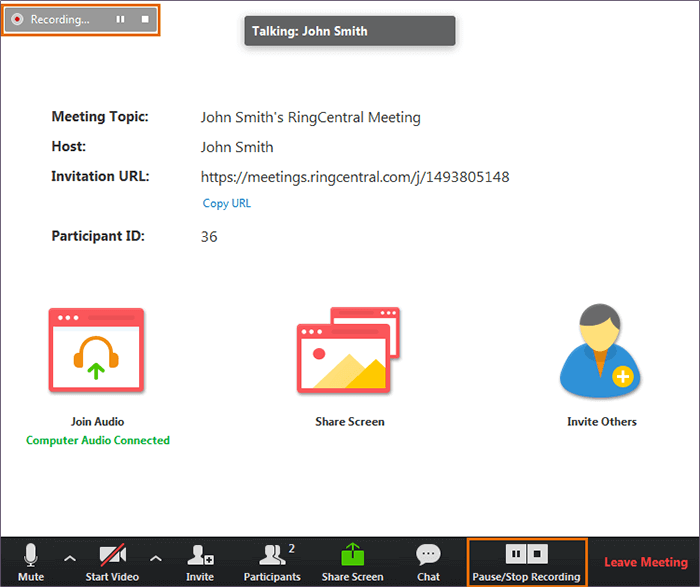Click the Talking: John Smith banner

[x=350, y=31]
